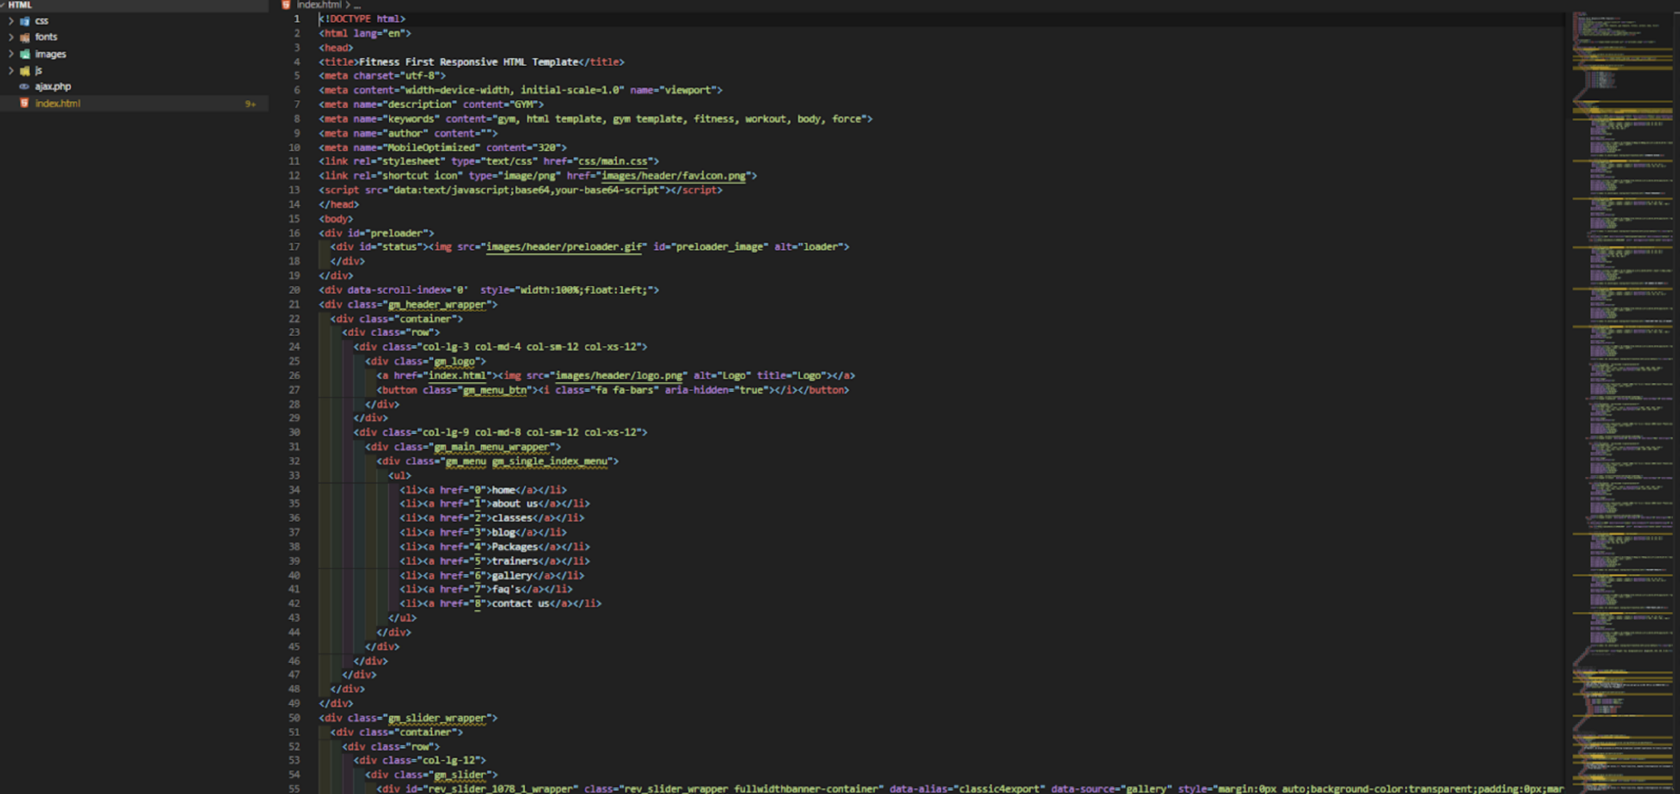This screenshot has width=1680, height=794.
Task: Select index.html in the explorer
Action: point(134,103)
